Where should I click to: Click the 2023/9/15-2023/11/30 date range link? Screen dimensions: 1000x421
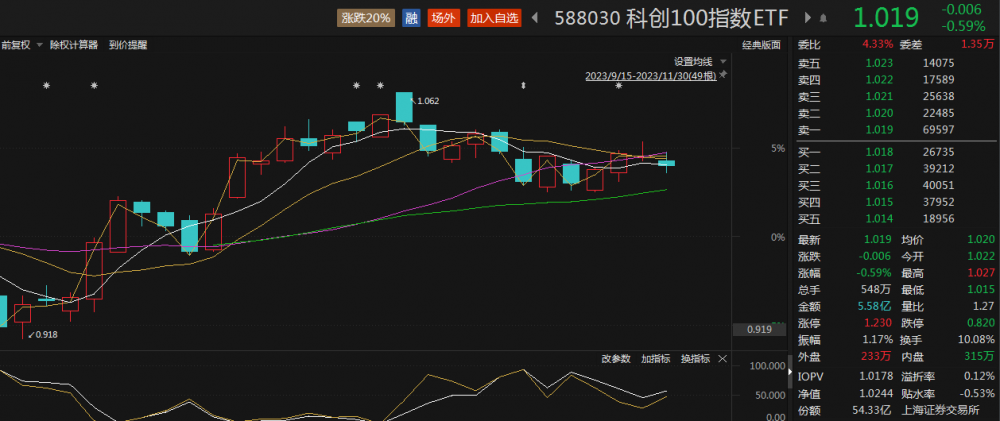click(x=650, y=75)
